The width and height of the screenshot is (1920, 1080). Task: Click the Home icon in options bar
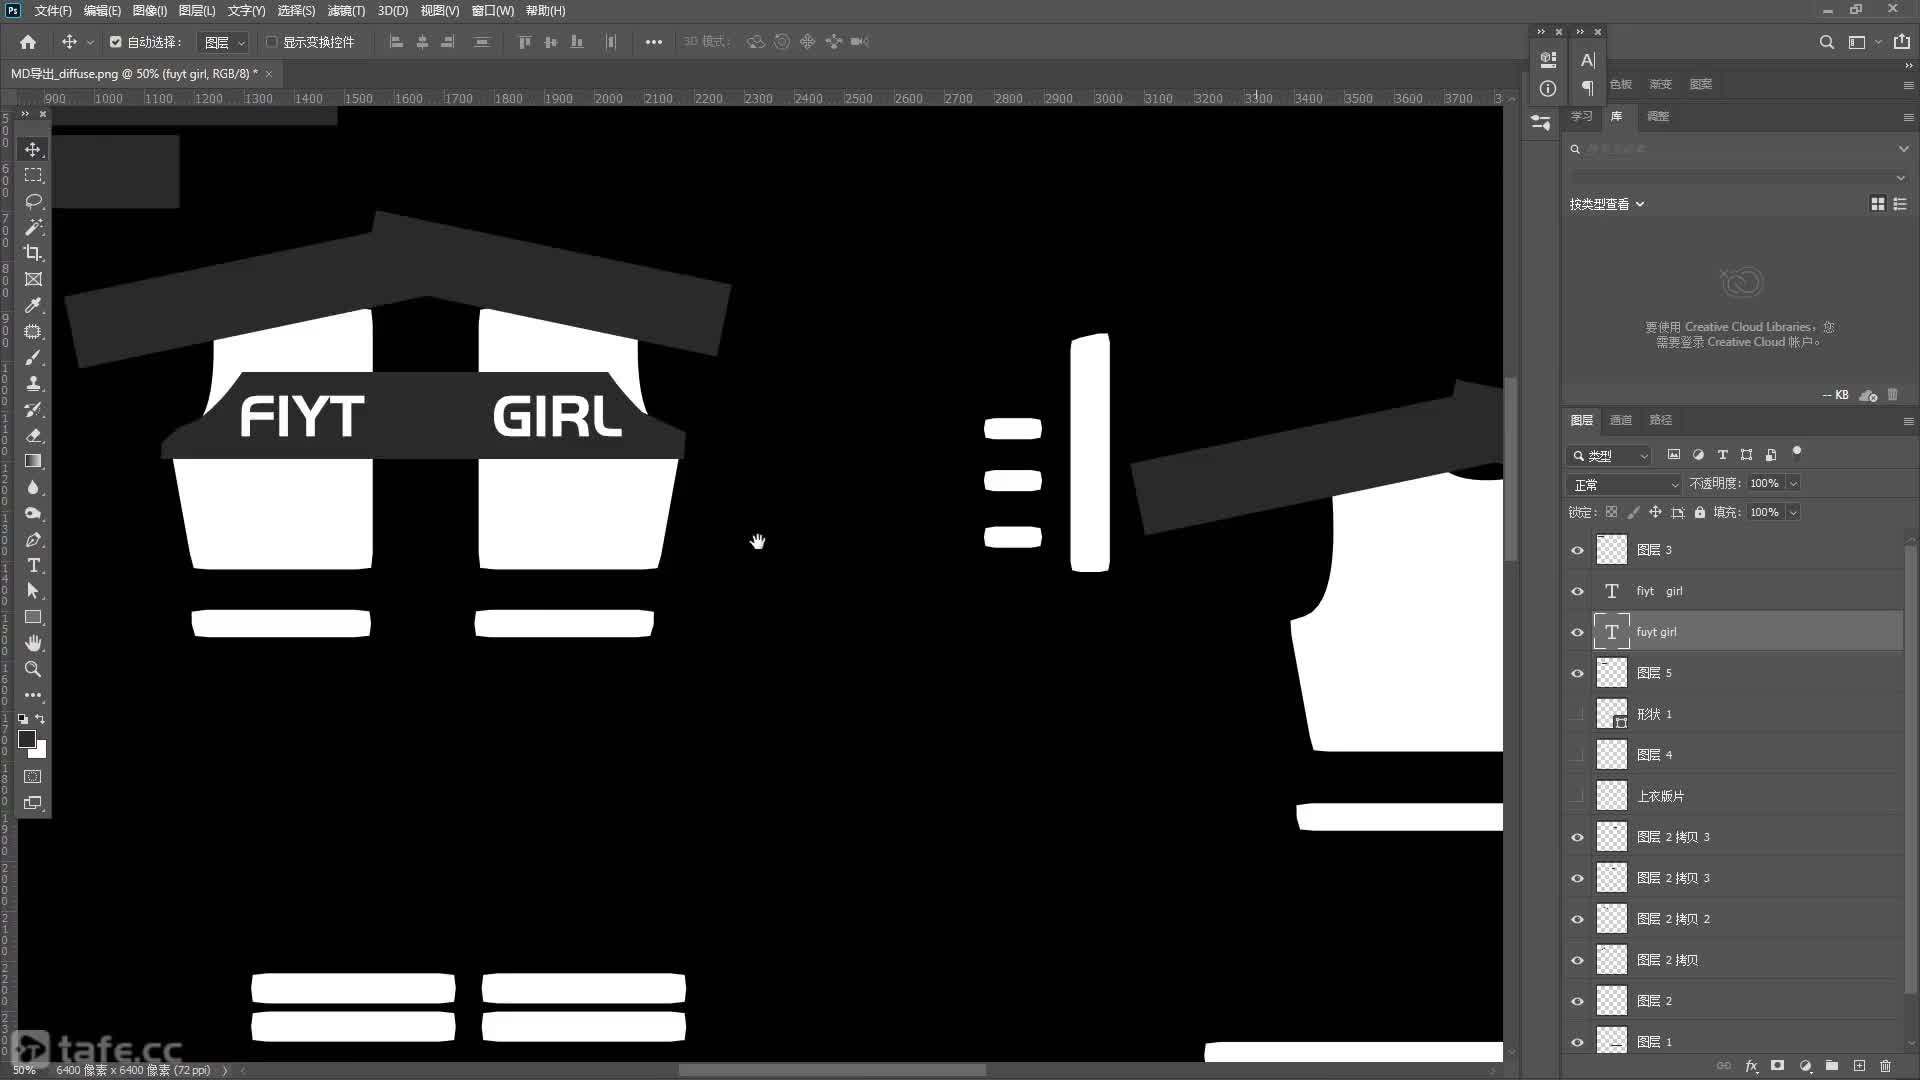pos(28,42)
